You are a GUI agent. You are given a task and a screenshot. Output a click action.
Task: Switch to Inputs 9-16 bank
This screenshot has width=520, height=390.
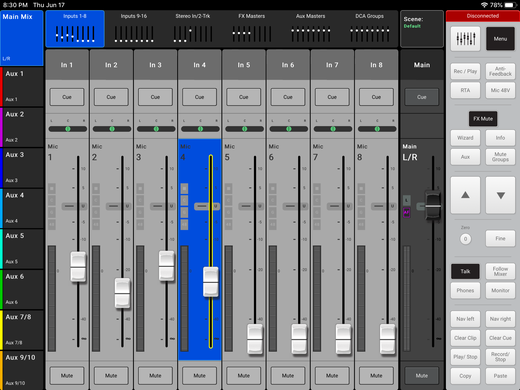coord(134,29)
